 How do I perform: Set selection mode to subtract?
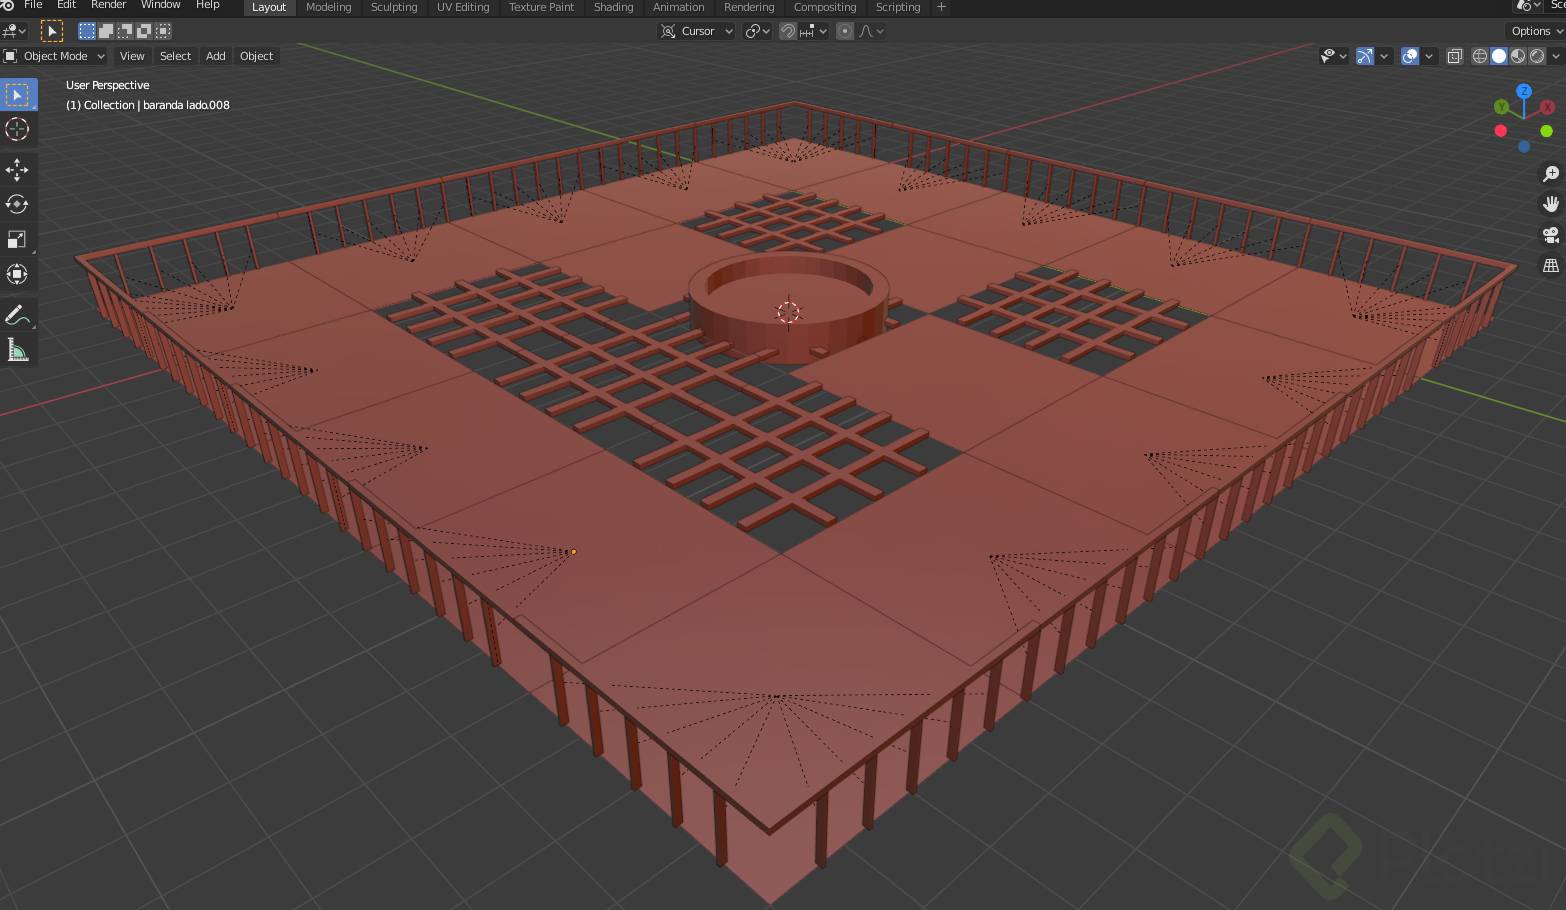click(x=125, y=31)
